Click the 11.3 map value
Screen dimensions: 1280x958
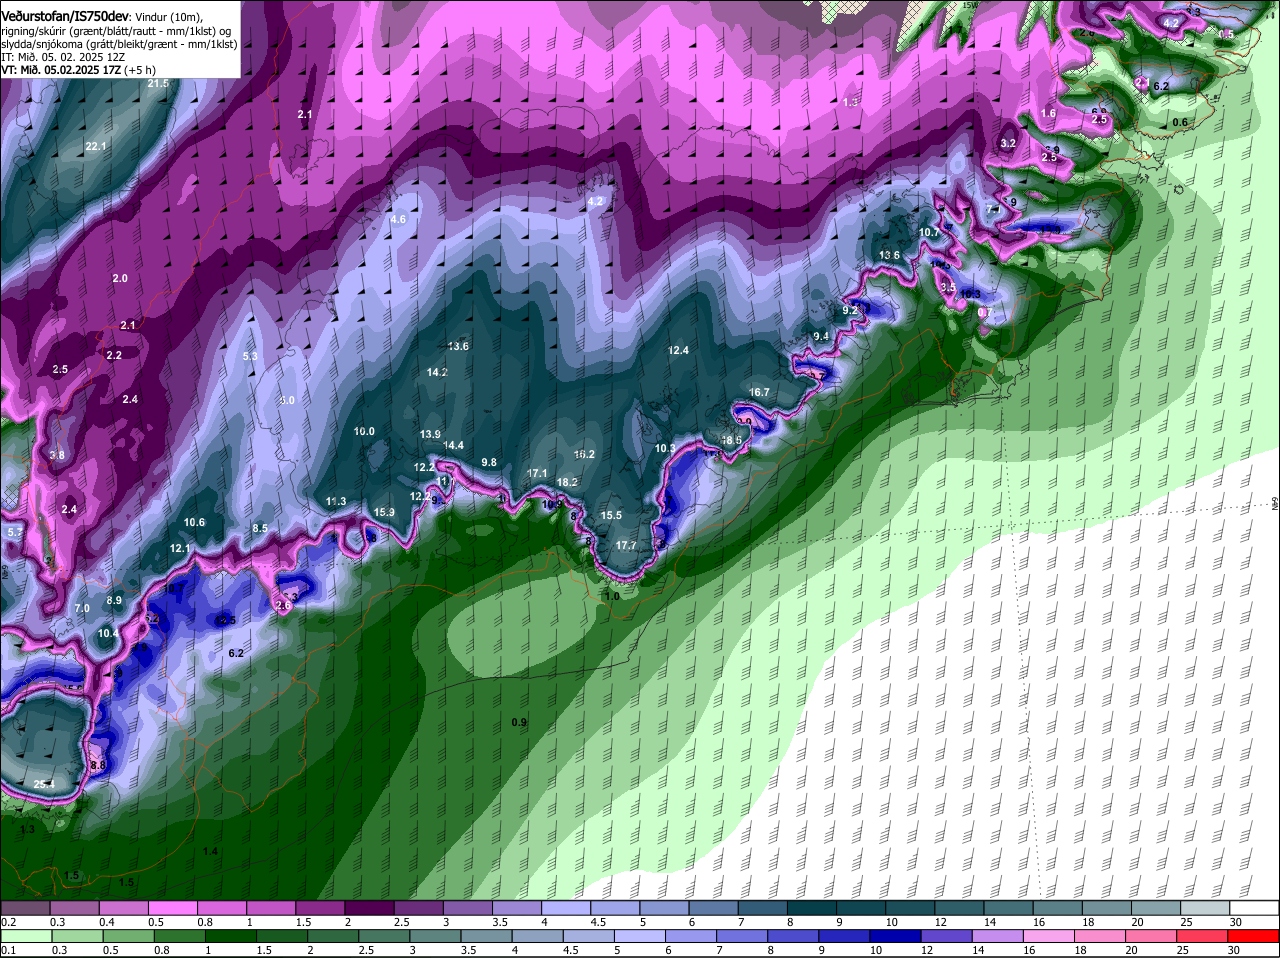pos(336,501)
